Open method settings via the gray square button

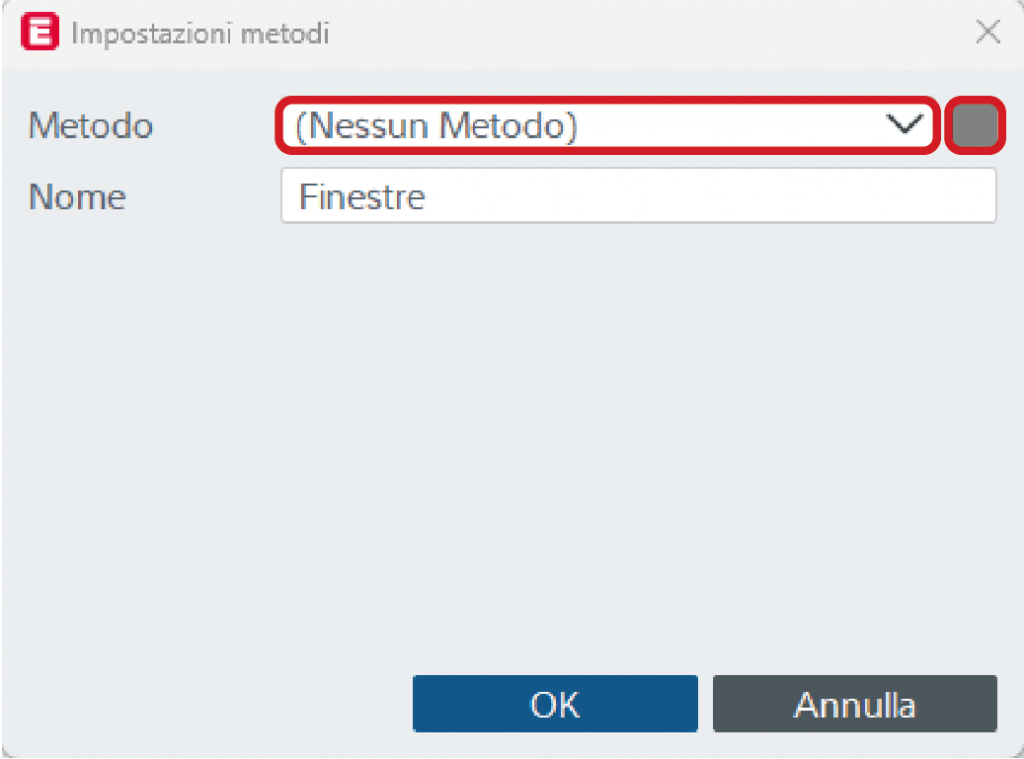(975, 125)
